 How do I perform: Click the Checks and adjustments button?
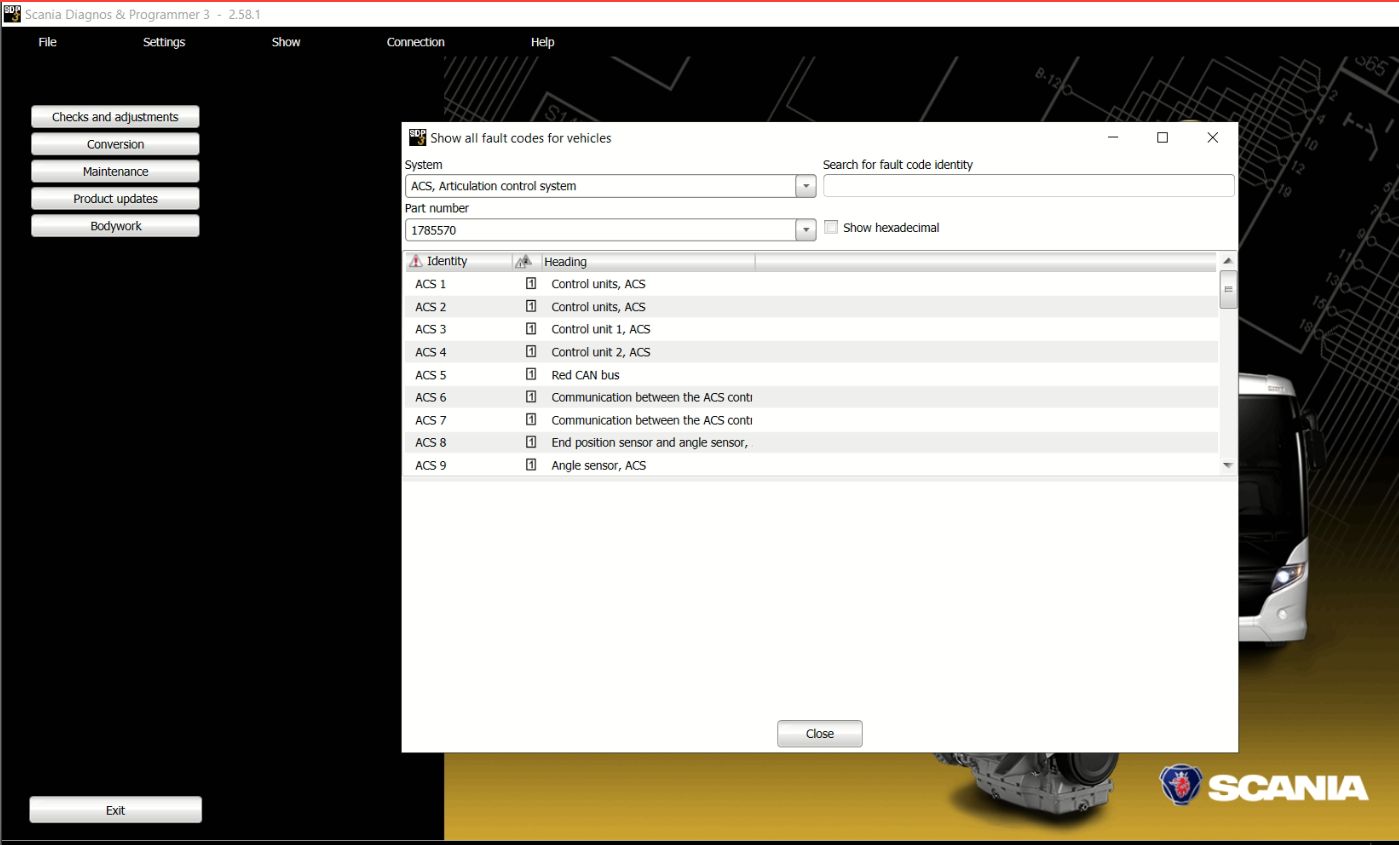coord(115,116)
